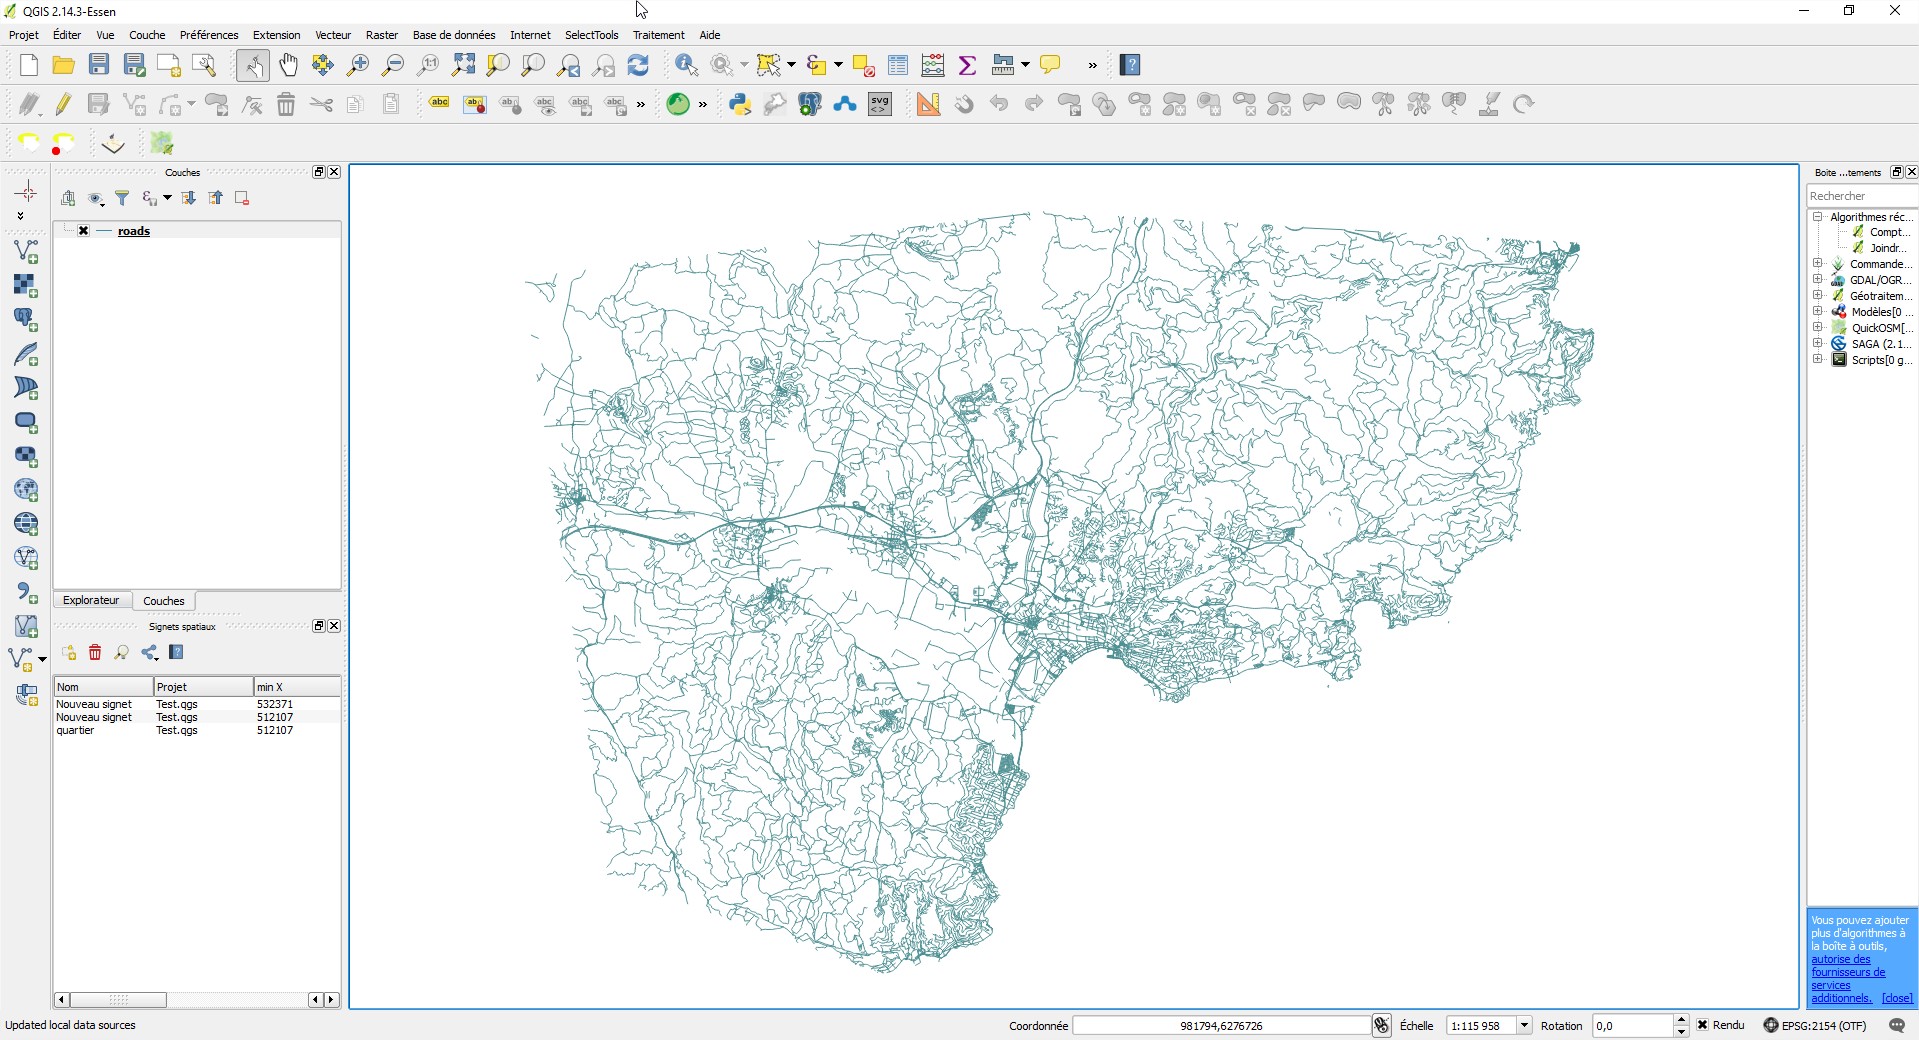Click the bookmarks horizontal scrollbar thumb
1919x1040 pixels.
click(x=118, y=1000)
